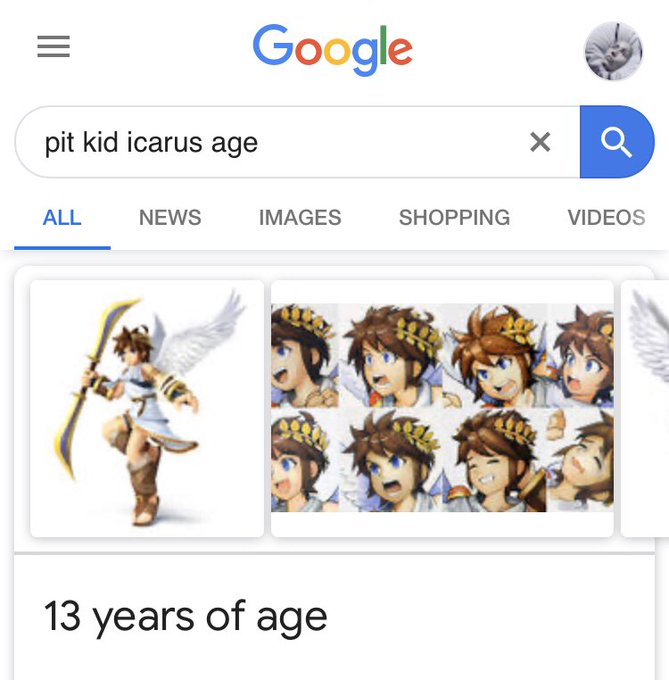Screen dimensions: 669x680
Task: Open the partially visible wing image
Action: [645, 409]
